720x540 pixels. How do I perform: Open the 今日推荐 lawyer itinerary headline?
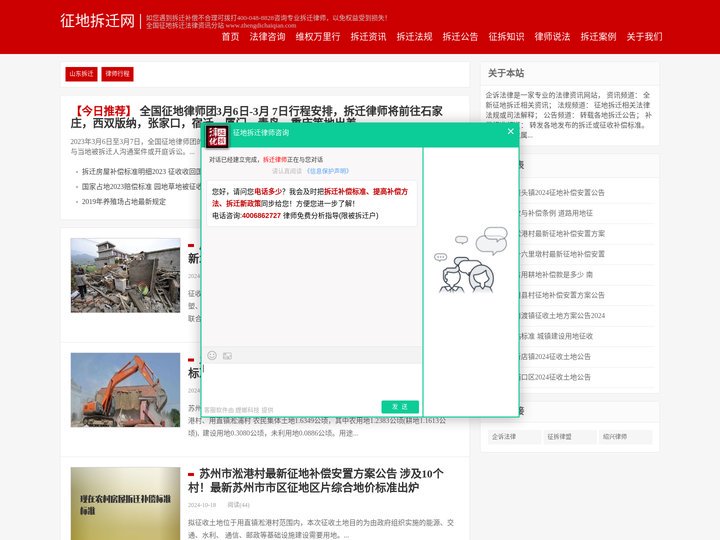coord(256,117)
